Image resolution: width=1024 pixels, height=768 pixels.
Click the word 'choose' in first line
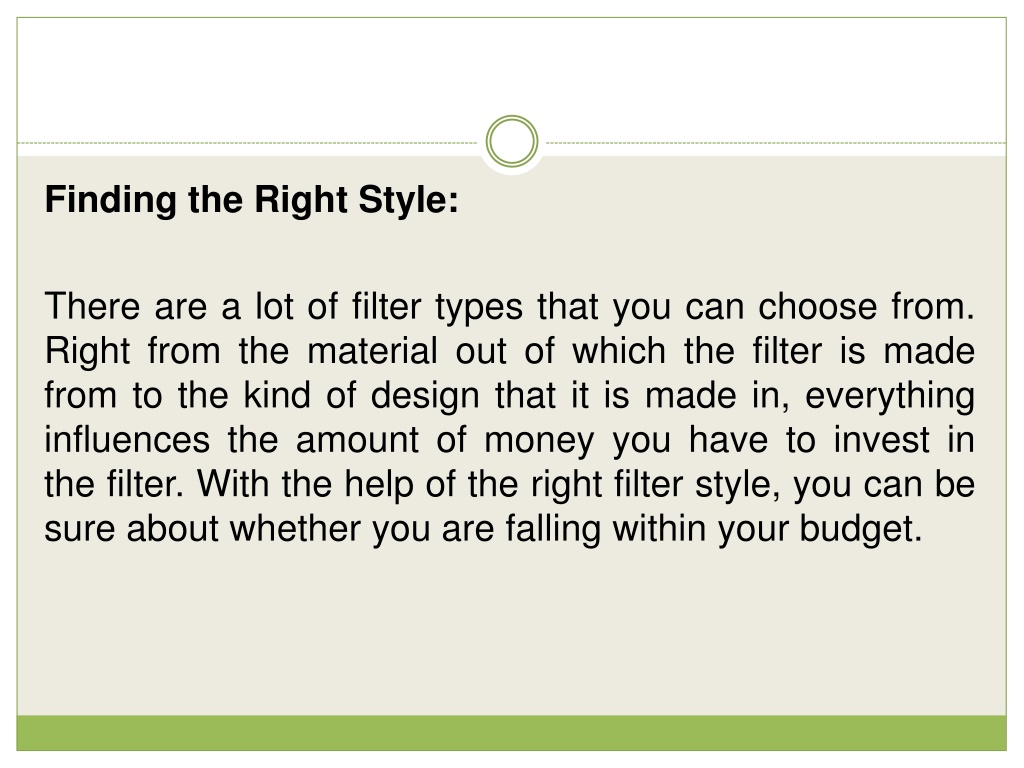coord(817,306)
